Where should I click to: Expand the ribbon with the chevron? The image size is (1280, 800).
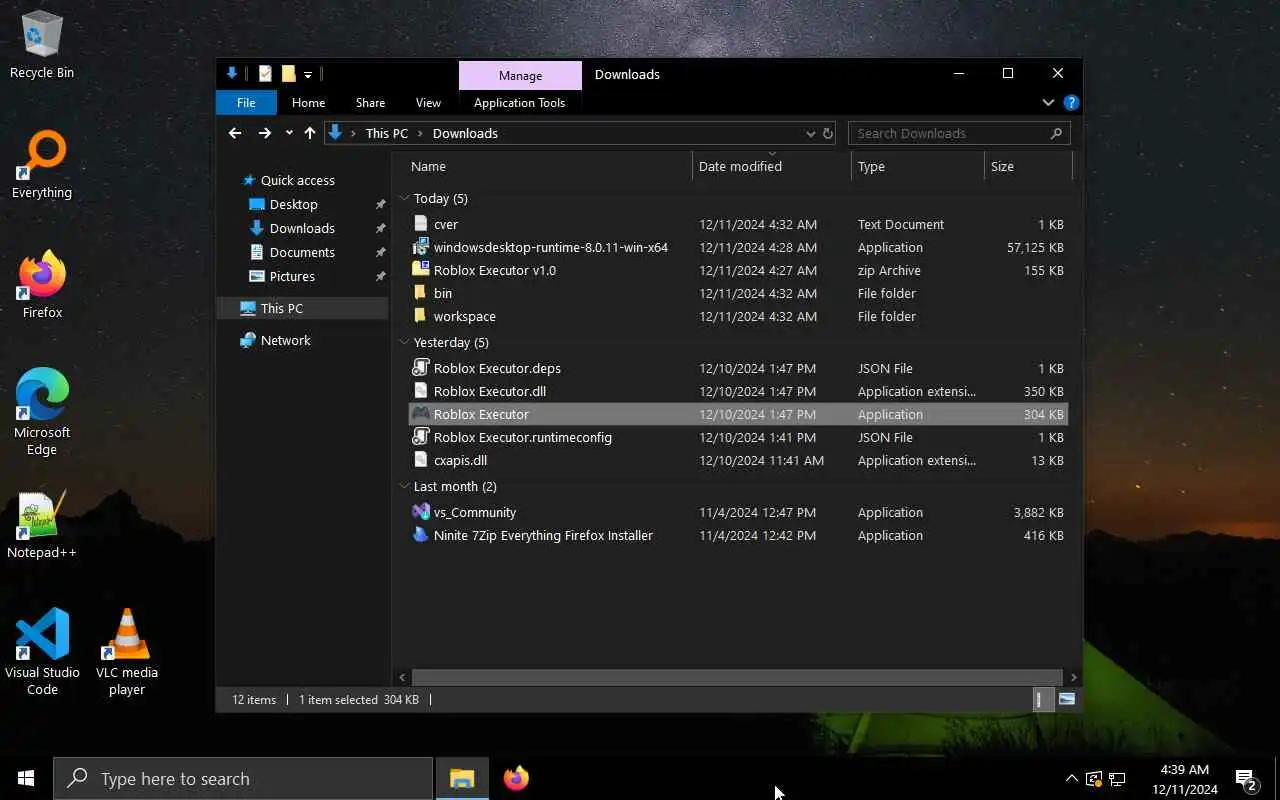[x=1048, y=102]
